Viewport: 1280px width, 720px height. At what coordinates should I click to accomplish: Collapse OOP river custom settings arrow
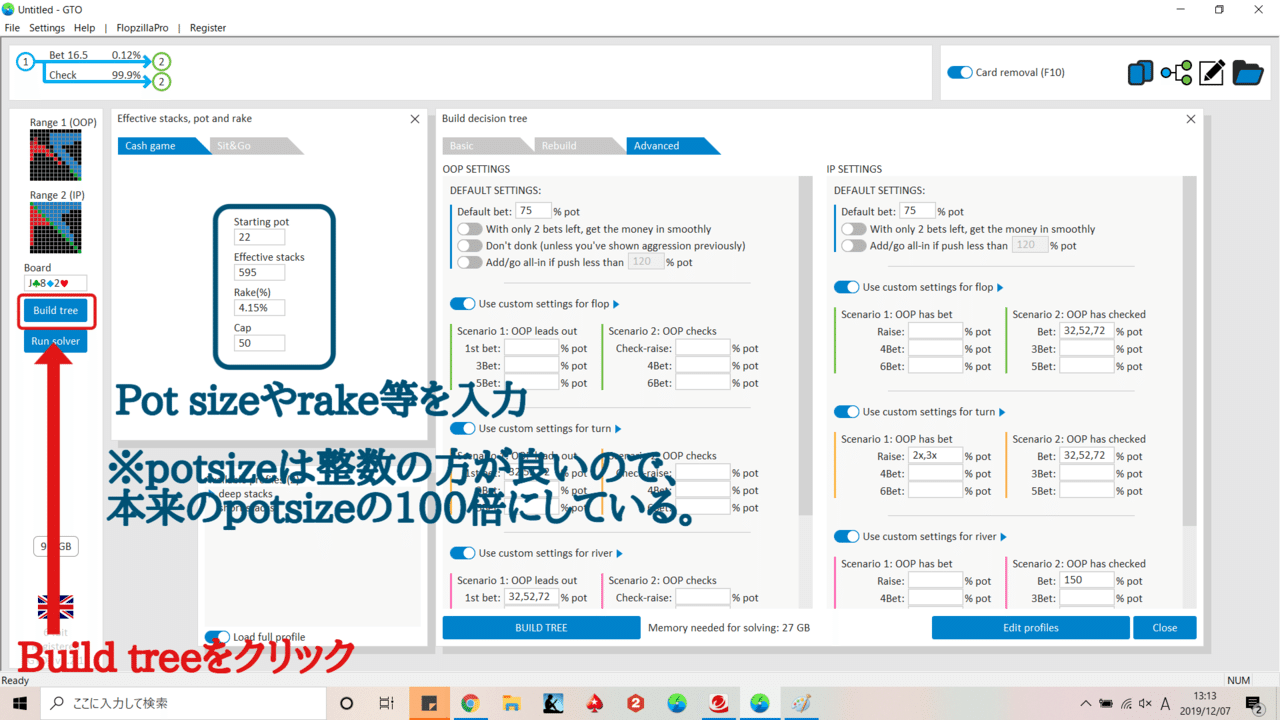click(x=620, y=553)
